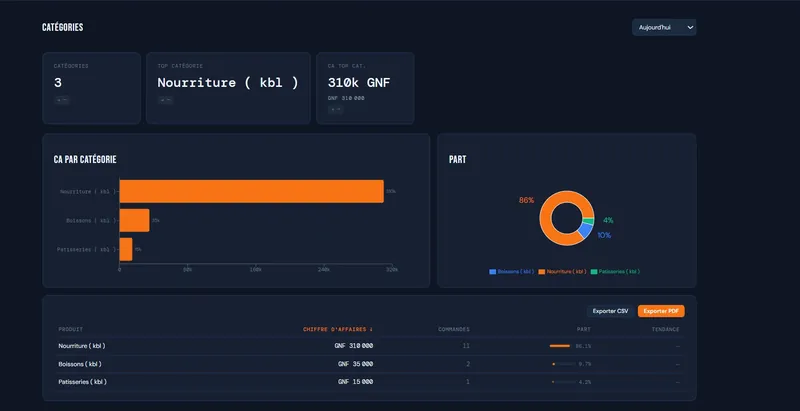Sort by the Chiffre d'affaires column header
The height and width of the screenshot is (411, 800).
coord(338,329)
